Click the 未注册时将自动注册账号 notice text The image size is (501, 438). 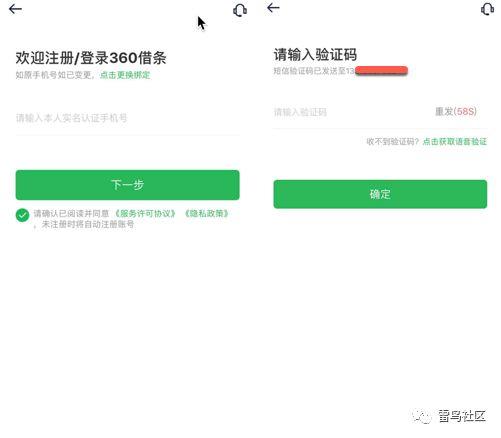pos(88,224)
